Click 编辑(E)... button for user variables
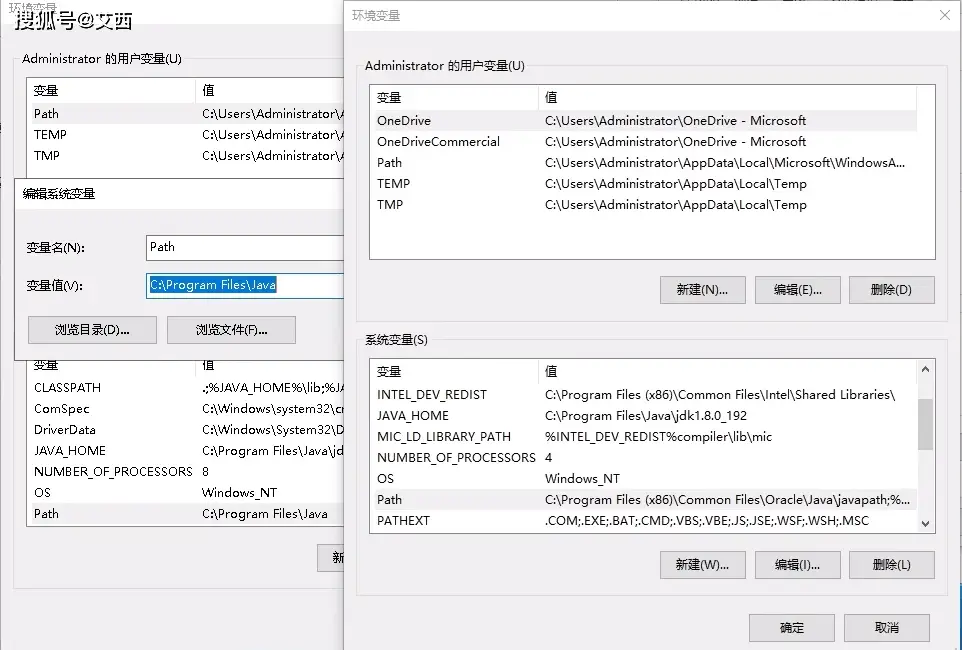 click(x=797, y=290)
